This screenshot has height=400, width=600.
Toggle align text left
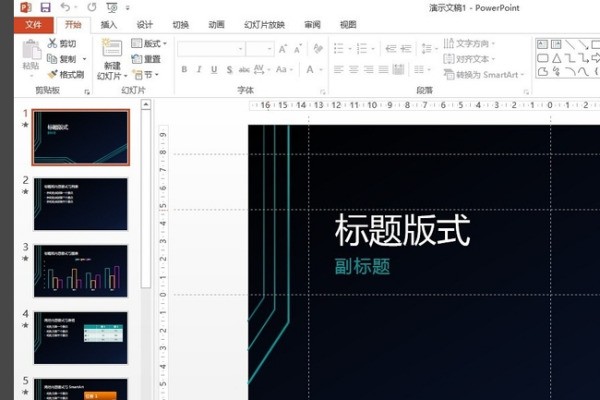(338, 69)
